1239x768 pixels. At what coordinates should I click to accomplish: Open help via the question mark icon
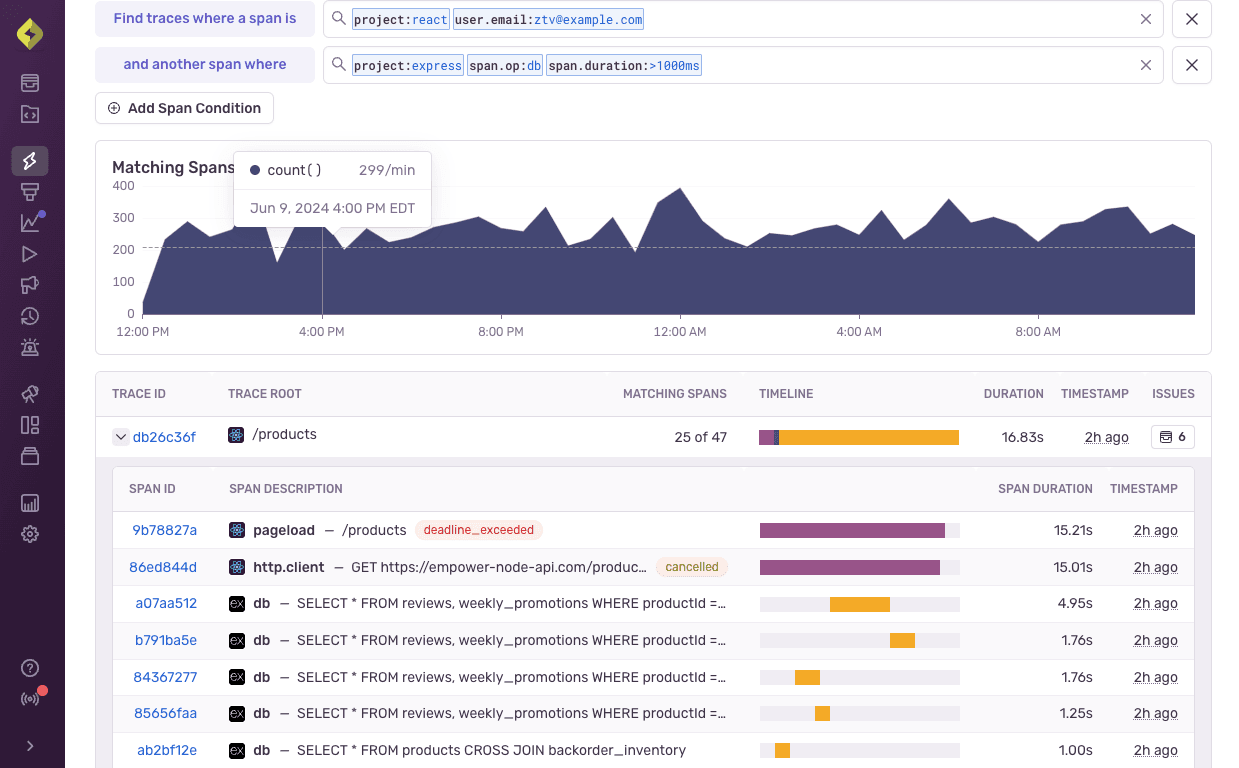point(30,667)
